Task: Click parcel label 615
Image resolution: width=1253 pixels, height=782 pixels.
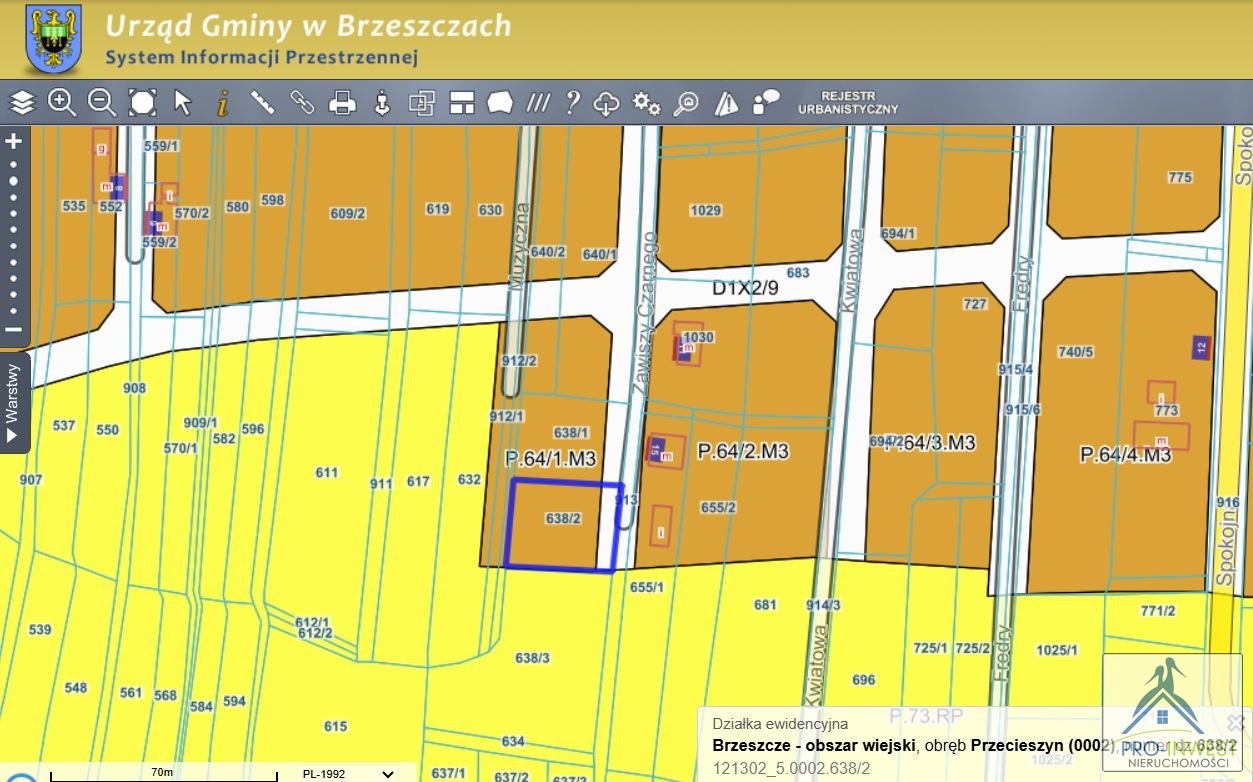Action: (x=336, y=727)
